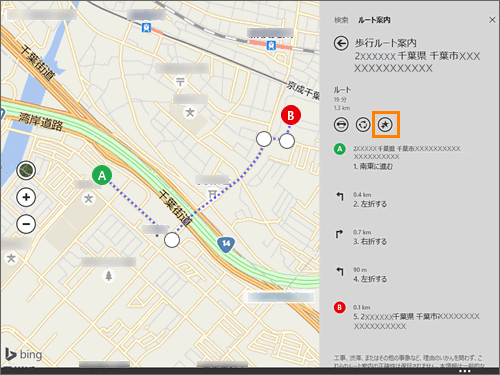Select the ルート案内 tab
Image resolution: width=500 pixels, height=375 pixels.
pyautogui.click(x=374, y=20)
